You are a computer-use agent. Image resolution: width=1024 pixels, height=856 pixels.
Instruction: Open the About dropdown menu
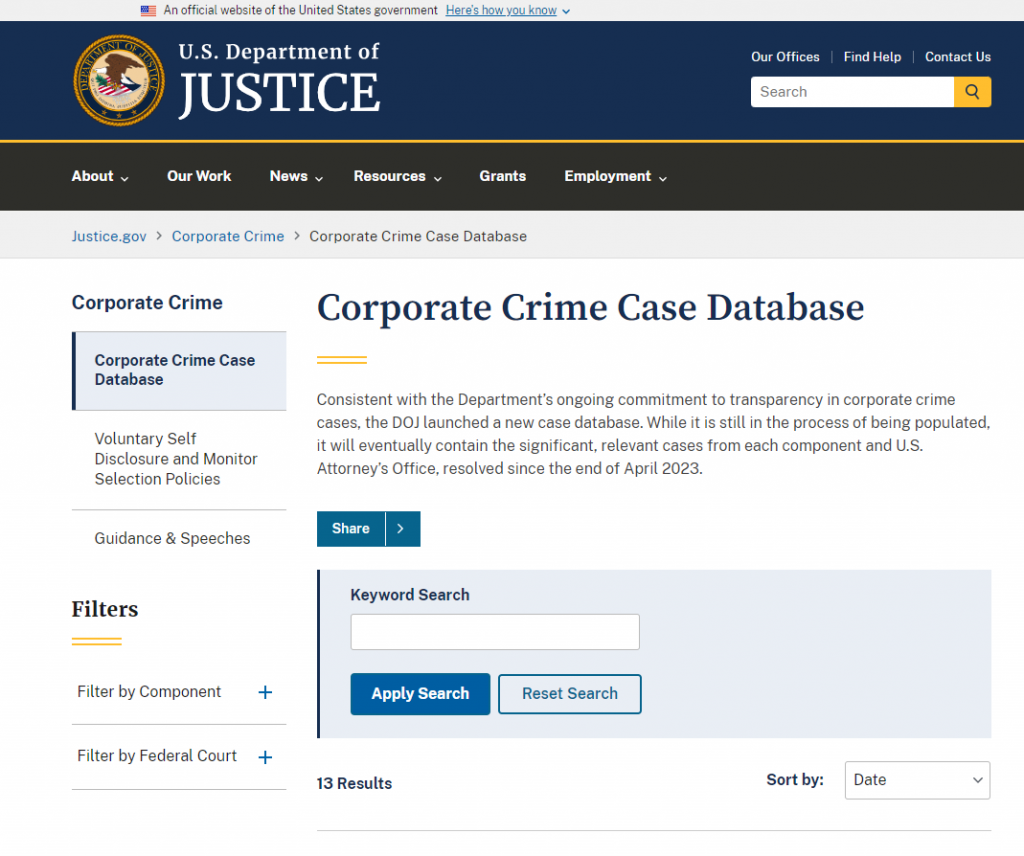(100, 176)
